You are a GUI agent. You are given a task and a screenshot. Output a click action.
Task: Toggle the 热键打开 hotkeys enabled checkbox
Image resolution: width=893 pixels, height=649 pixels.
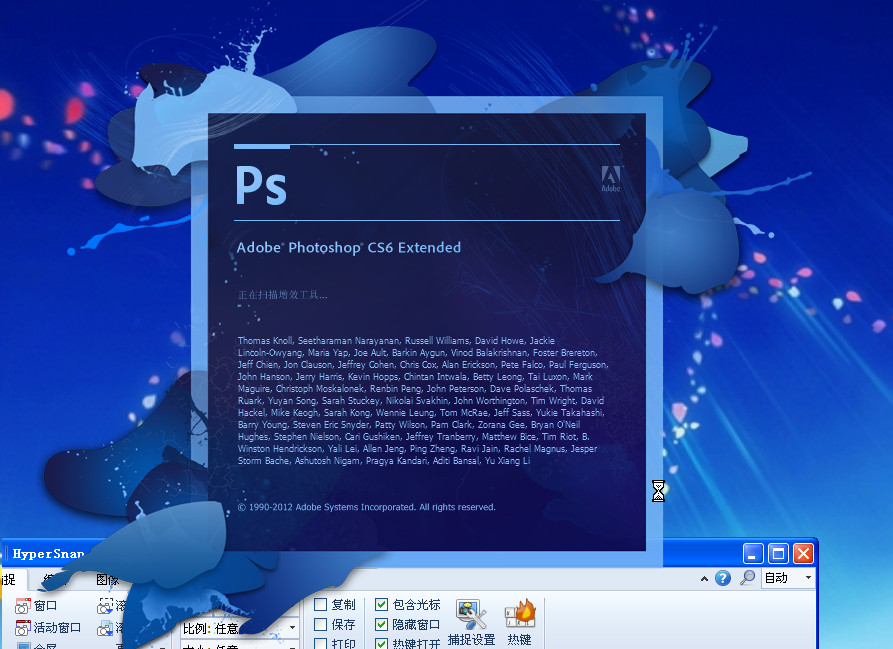382,644
